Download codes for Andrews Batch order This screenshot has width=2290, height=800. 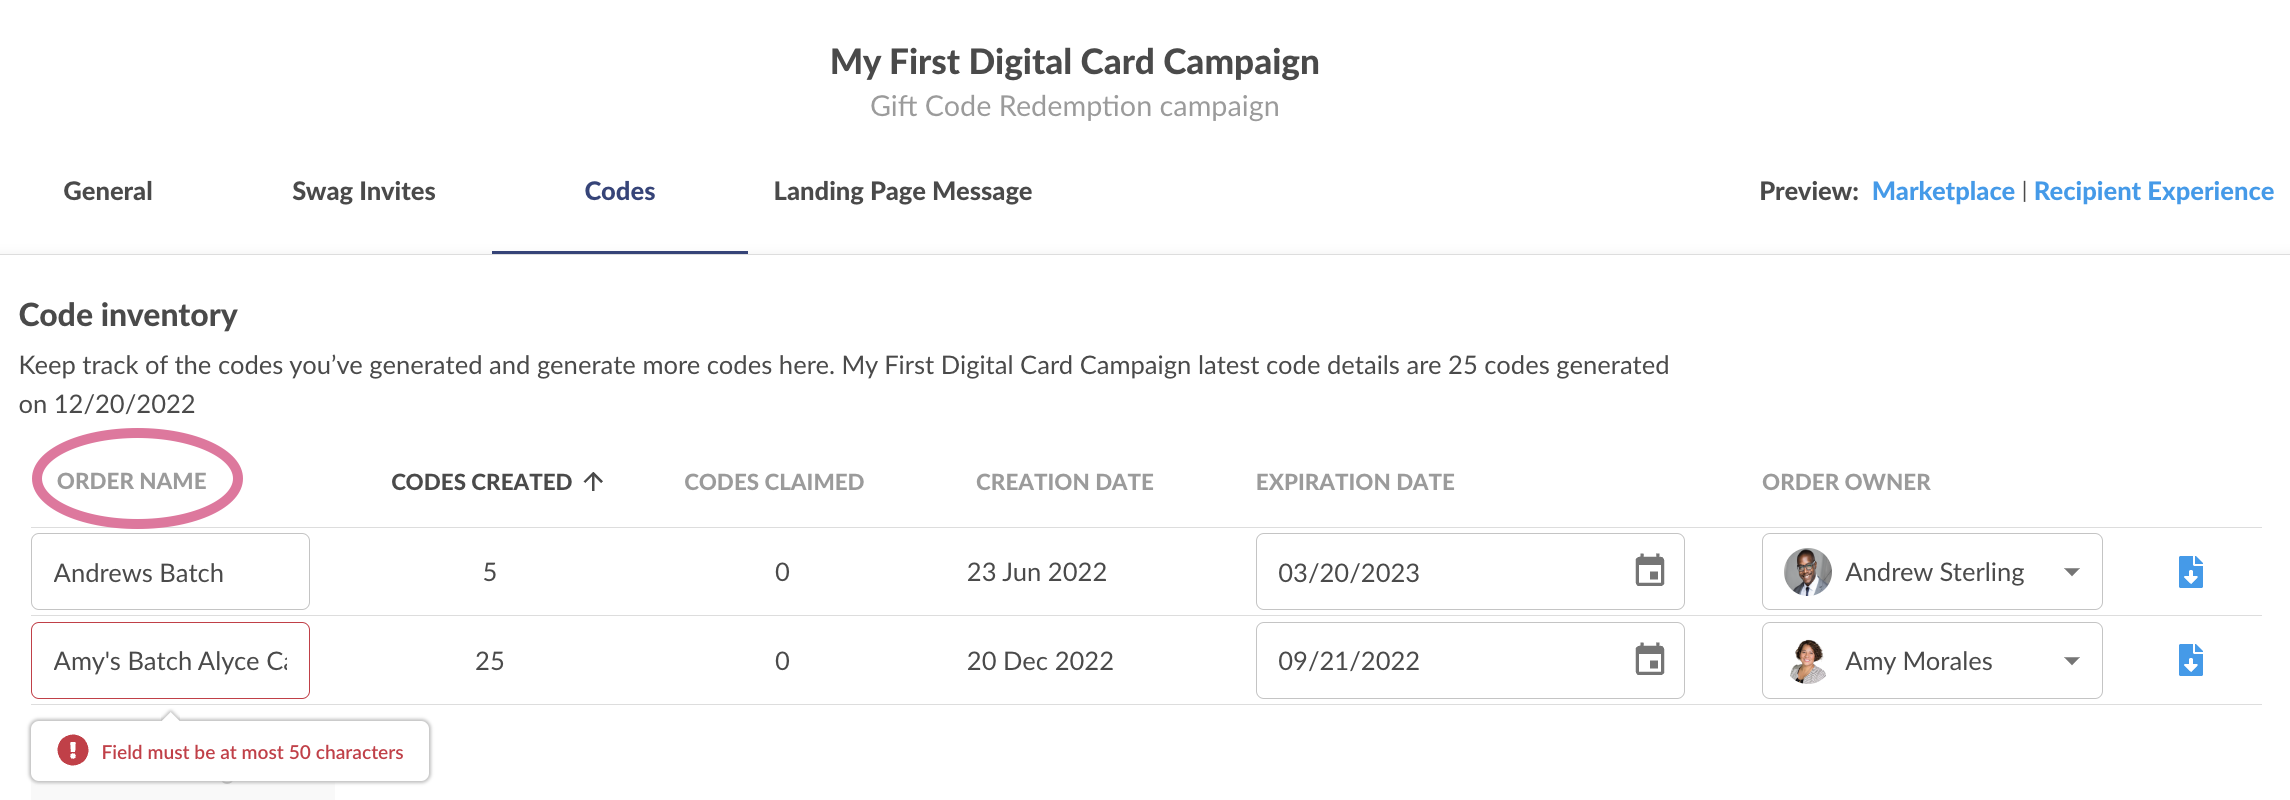(2190, 572)
